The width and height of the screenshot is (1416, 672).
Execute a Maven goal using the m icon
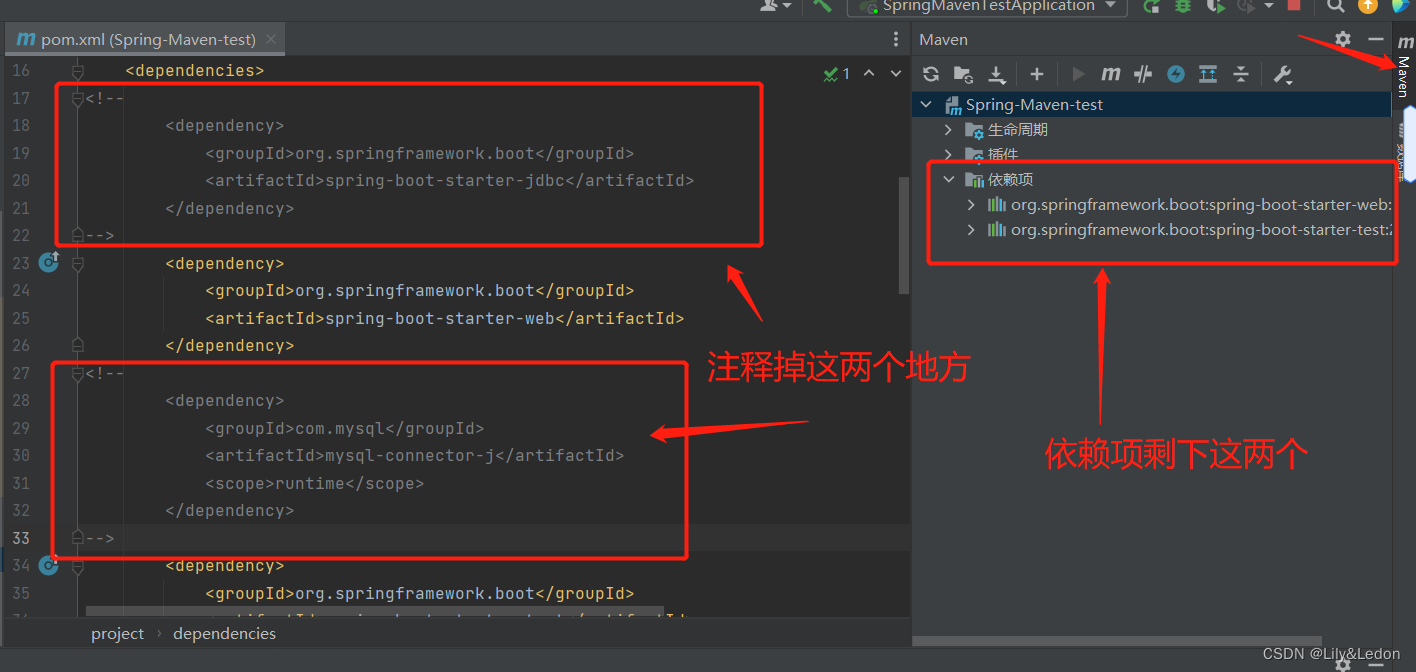click(x=1110, y=73)
